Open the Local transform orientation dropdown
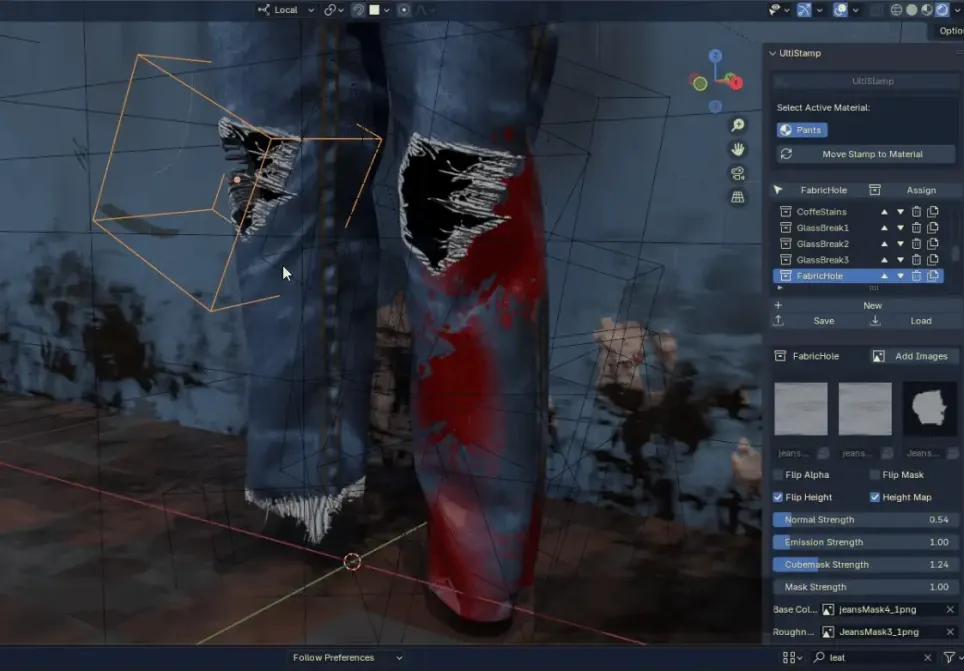Image resolution: width=964 pixels, height=671 pixels. (x=286, y=10)
